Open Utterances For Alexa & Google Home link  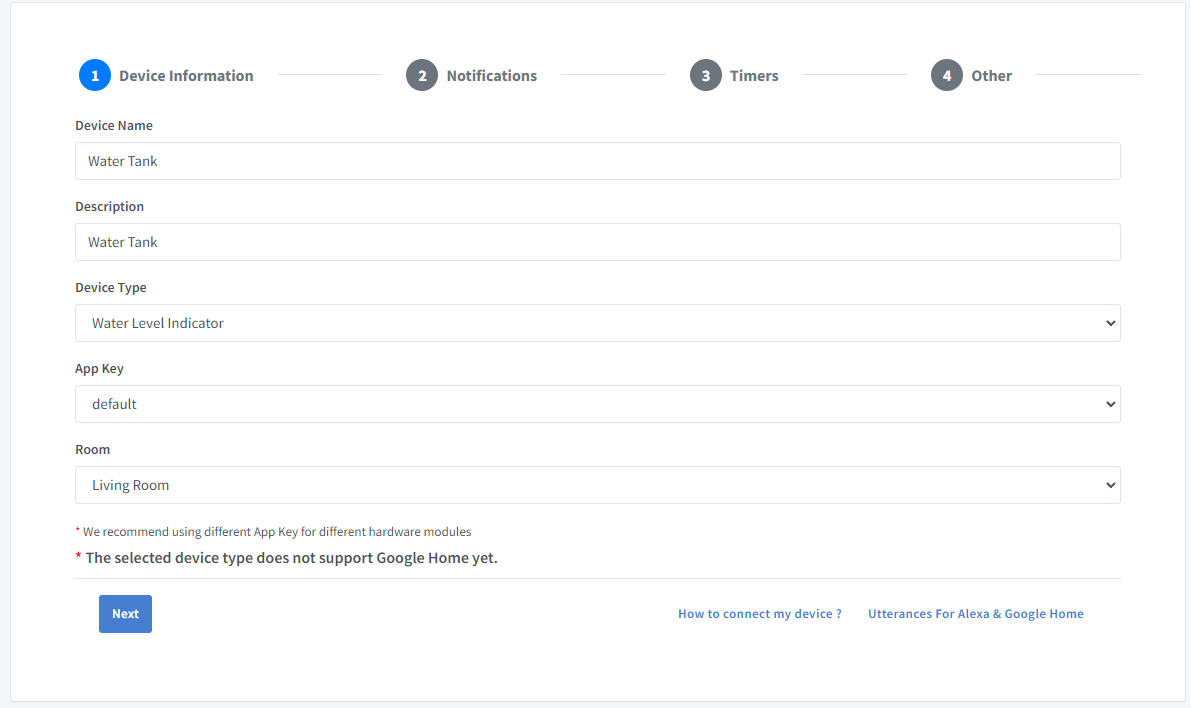[x=975, y=614]
